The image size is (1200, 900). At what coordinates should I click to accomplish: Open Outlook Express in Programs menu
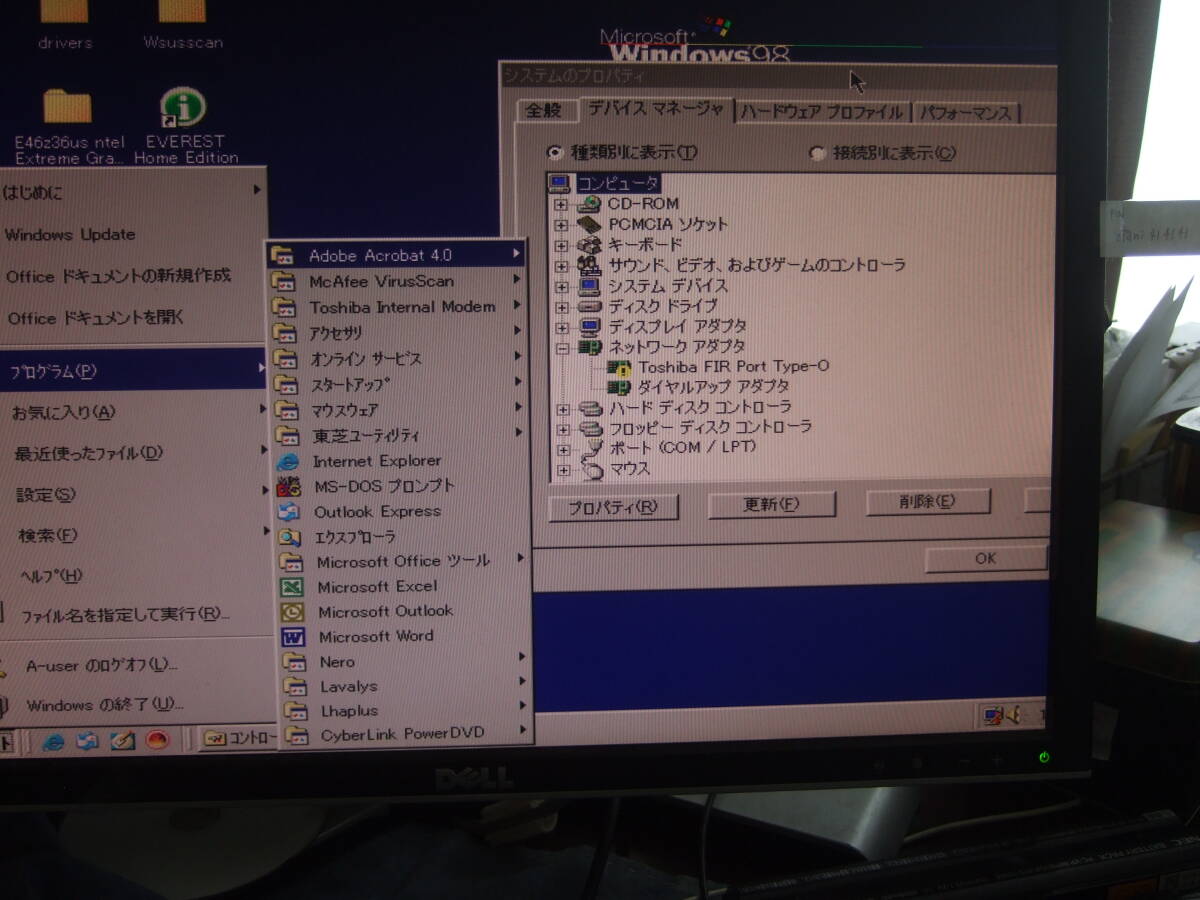tap(377, 511)
